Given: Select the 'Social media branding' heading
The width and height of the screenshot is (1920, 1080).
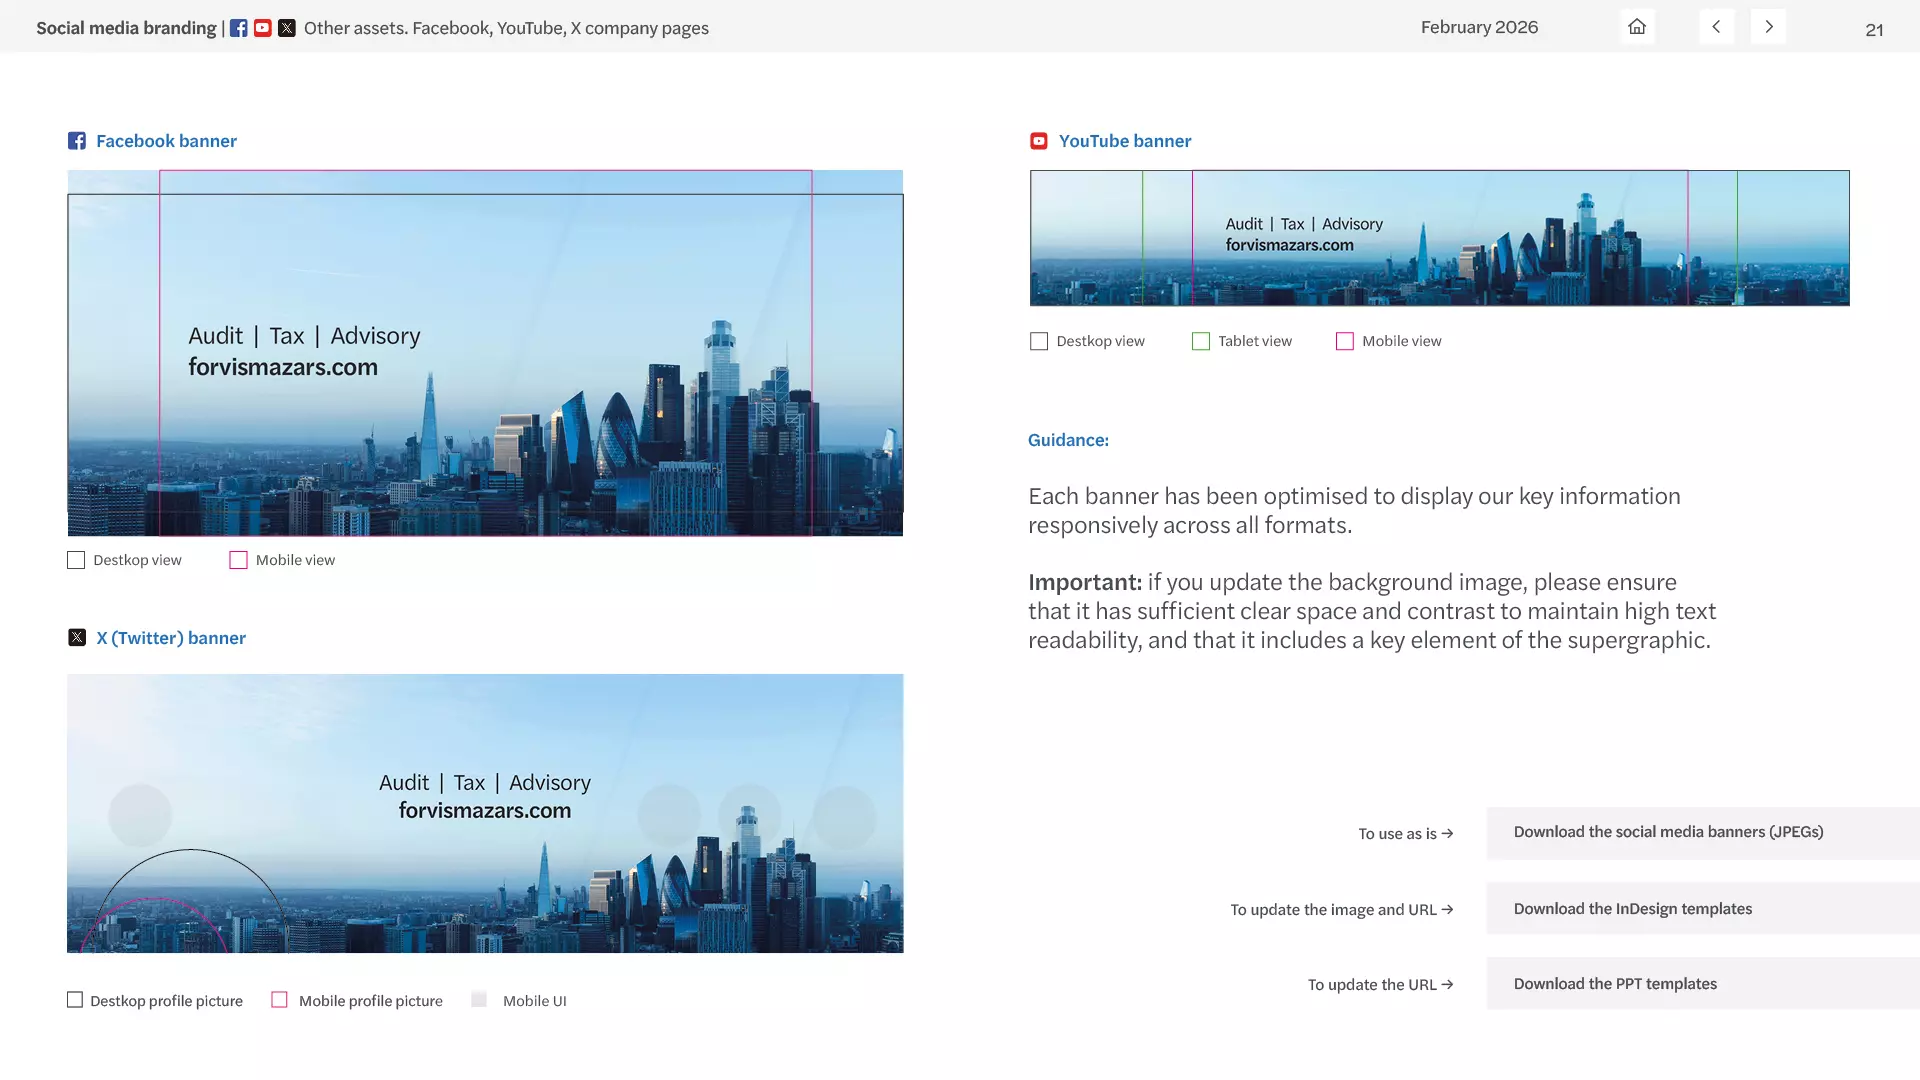Looking at the screenshot, I should click(125, 27).
